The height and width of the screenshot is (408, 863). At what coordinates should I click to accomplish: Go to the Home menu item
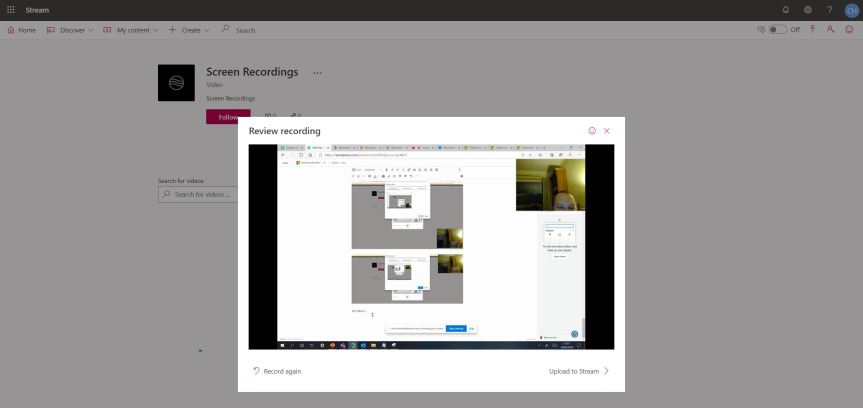tap(21, 30)
